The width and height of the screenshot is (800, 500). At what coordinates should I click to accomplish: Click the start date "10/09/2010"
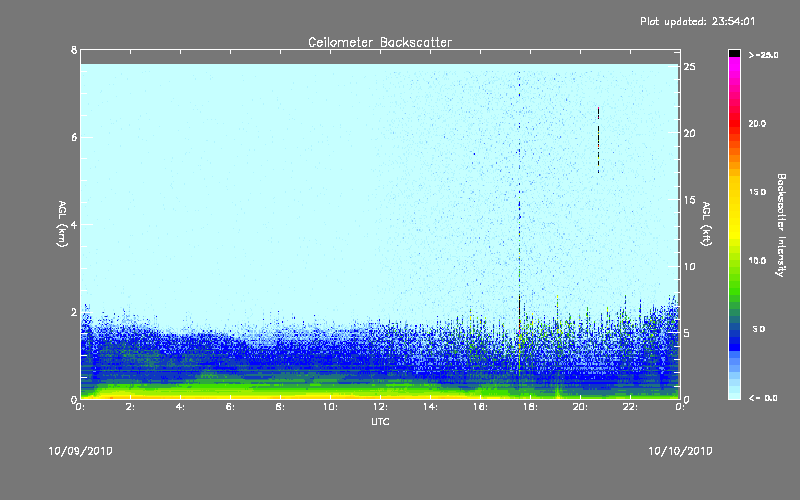click(x=81, y=451)
